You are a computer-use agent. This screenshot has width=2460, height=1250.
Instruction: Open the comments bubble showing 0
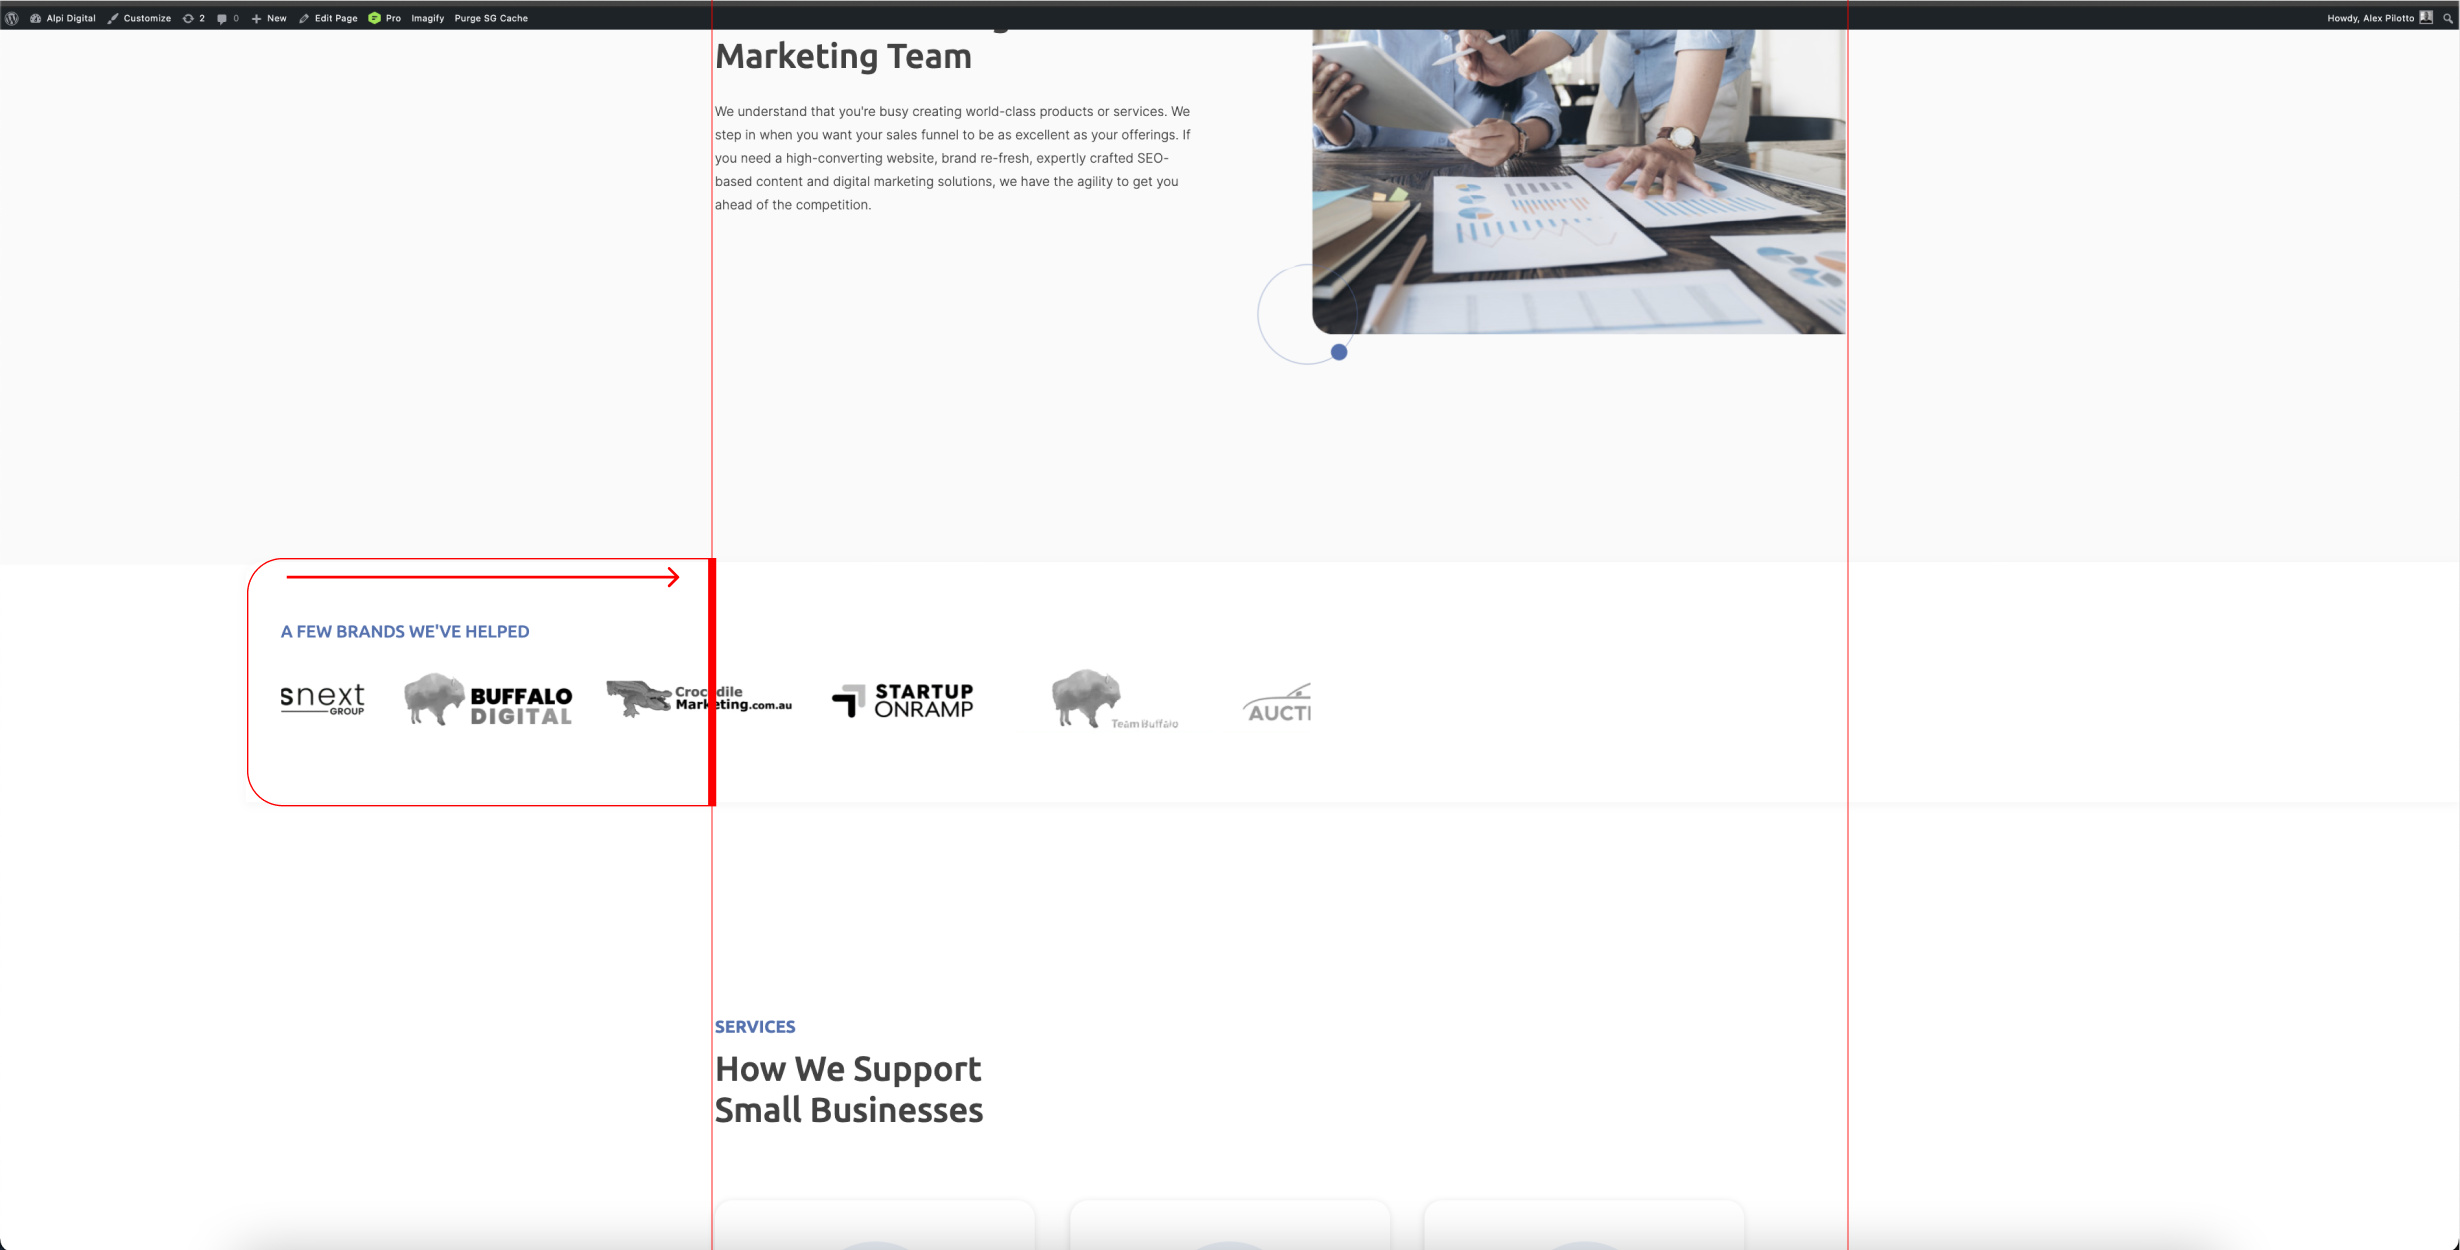[228, 18]
